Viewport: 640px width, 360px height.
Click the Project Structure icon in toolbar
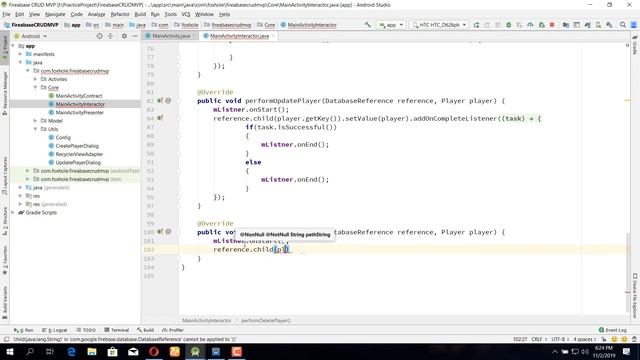(566, 25)
